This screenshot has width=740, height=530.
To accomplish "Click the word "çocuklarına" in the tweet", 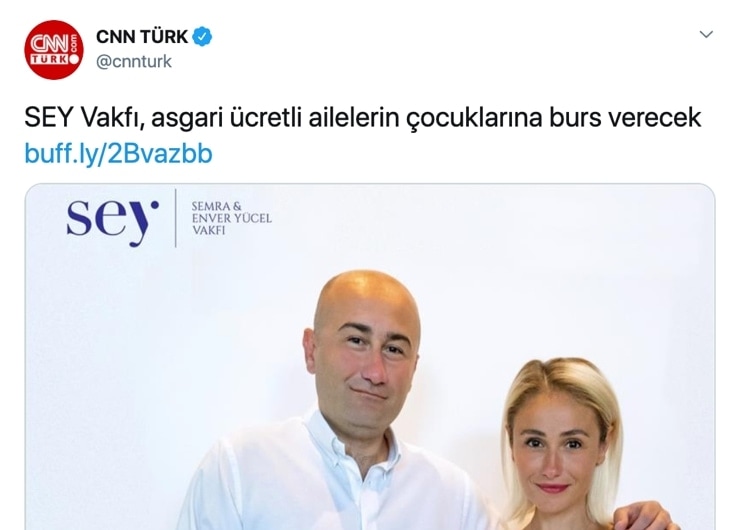I will 474,118.
